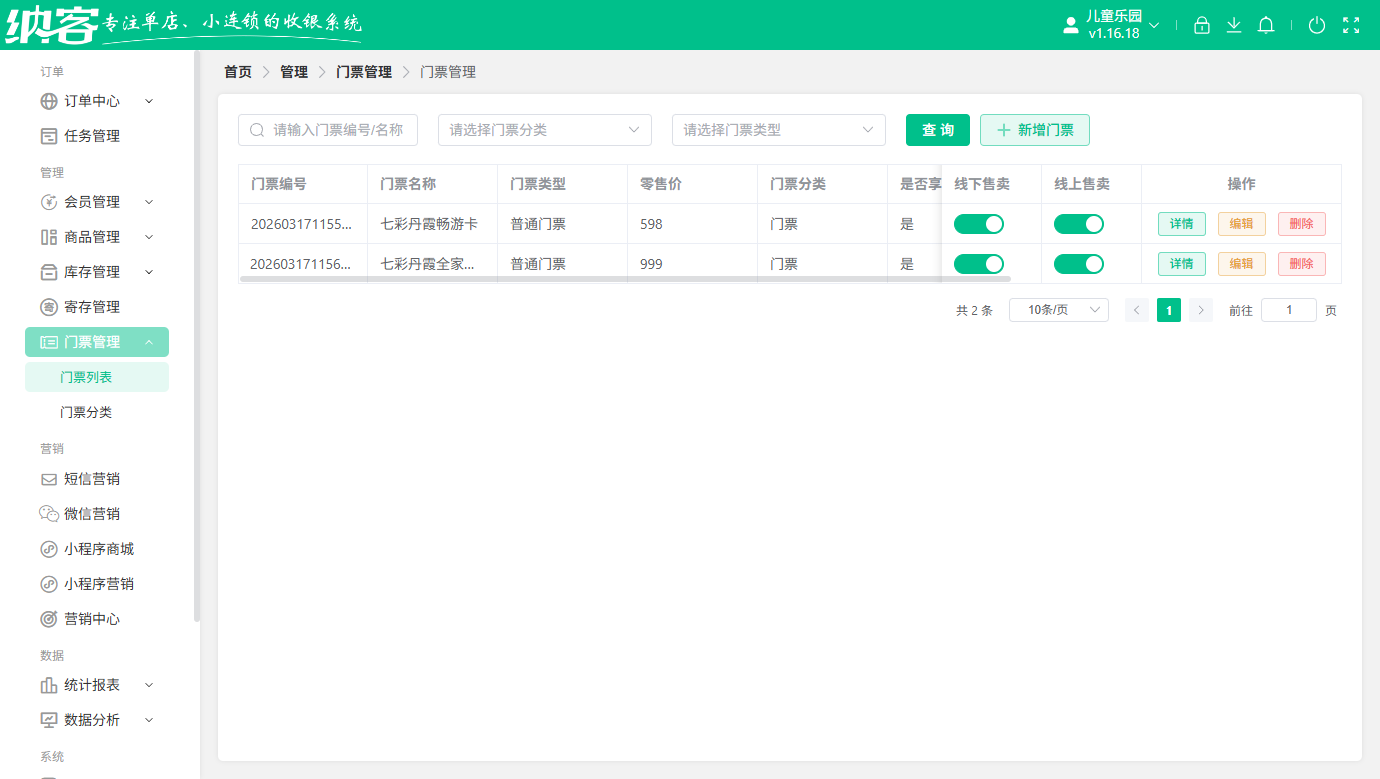The height and width of the screenshot is (779, 1380).
Task: Open the 请选择门票分类 dropdown
Action: pyautogui.click(x=544, y=130)
